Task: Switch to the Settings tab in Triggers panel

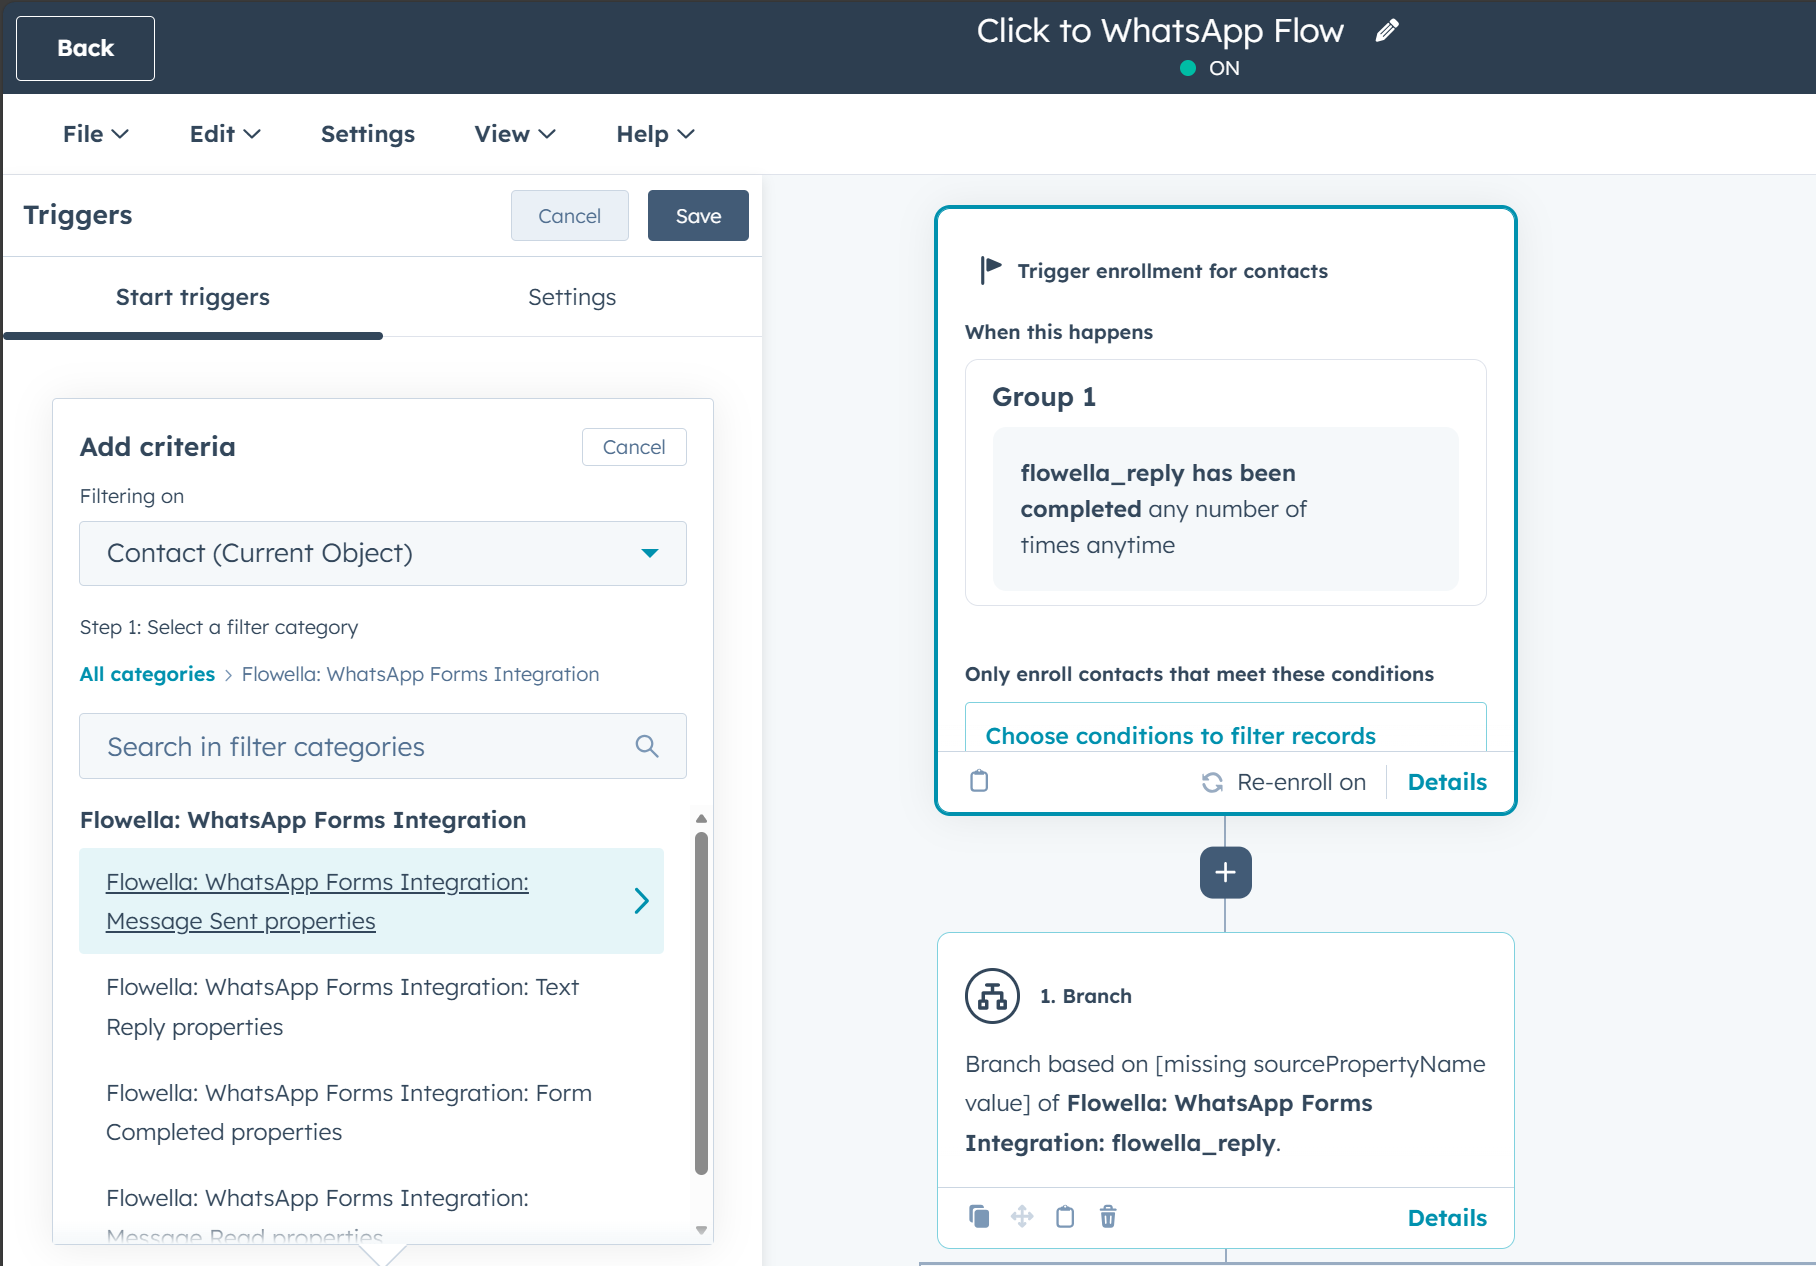Action: click(x=572, y=296)
